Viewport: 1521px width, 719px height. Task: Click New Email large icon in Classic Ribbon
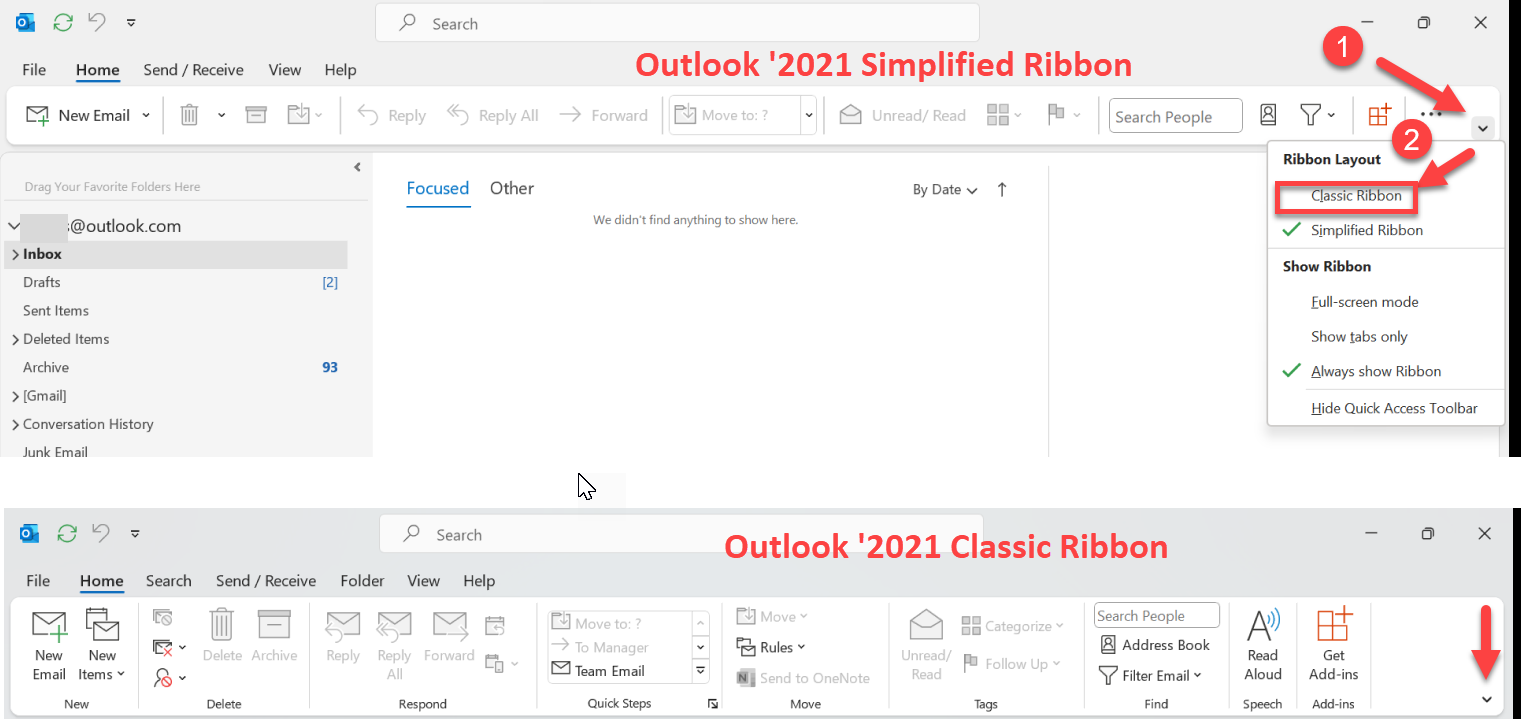49,626
